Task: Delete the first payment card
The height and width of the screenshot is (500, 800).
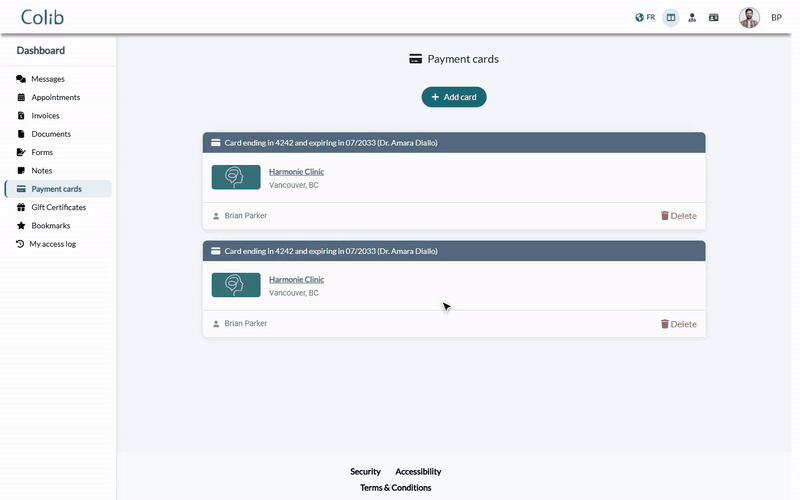Action: tap(679, 216)
